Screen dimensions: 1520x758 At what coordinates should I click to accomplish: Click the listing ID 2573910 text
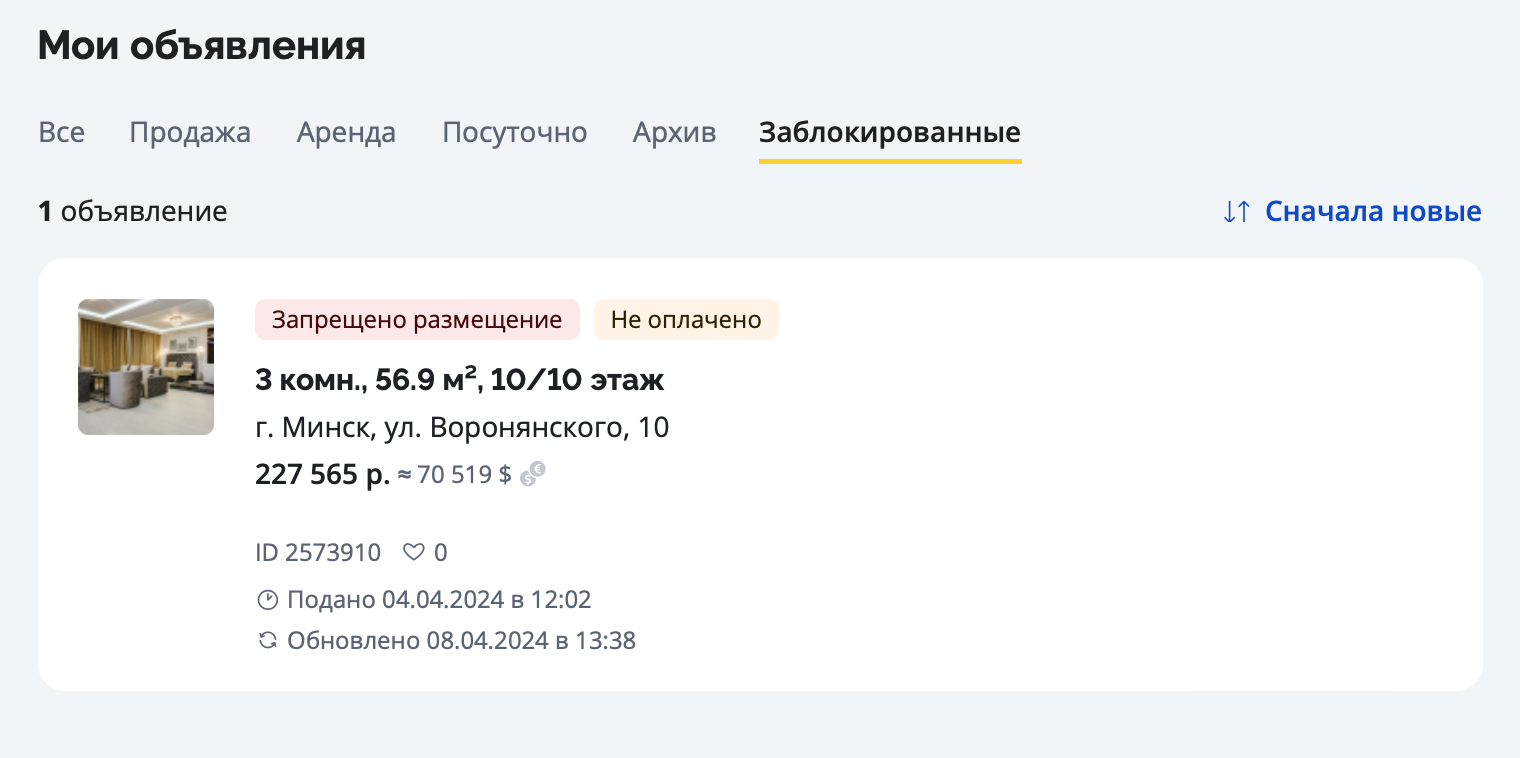pyautogui.click(x=318, y=552)
